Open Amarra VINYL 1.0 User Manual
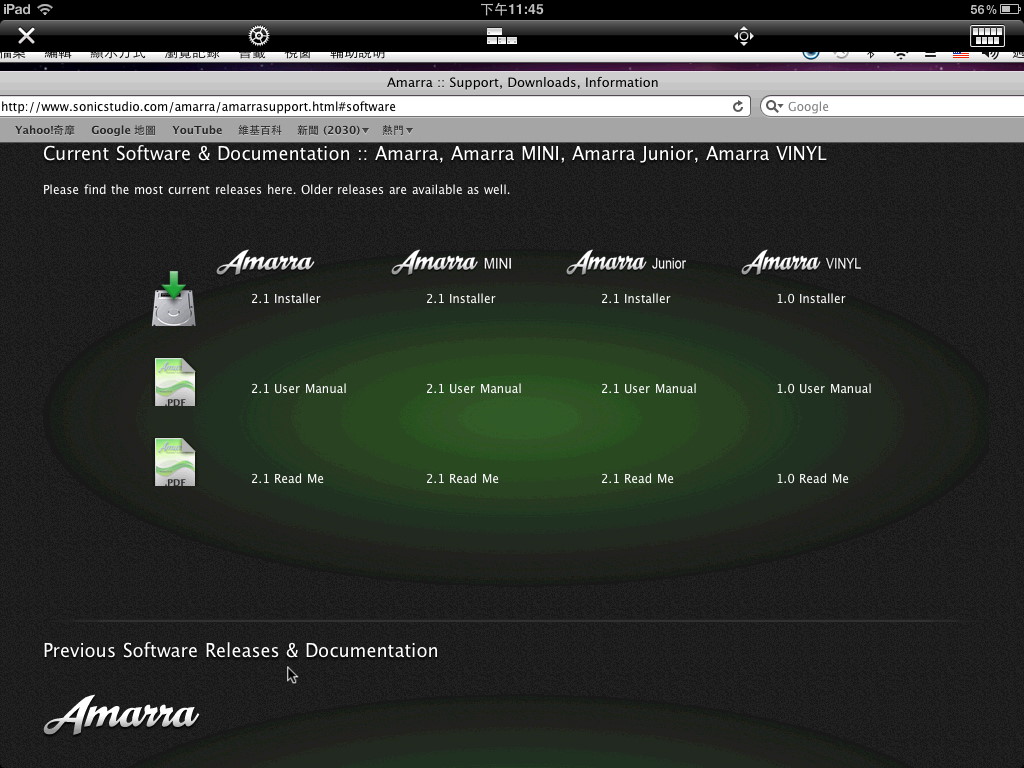The width and height of the screenshot is (1024, 768). click(824, 389)
